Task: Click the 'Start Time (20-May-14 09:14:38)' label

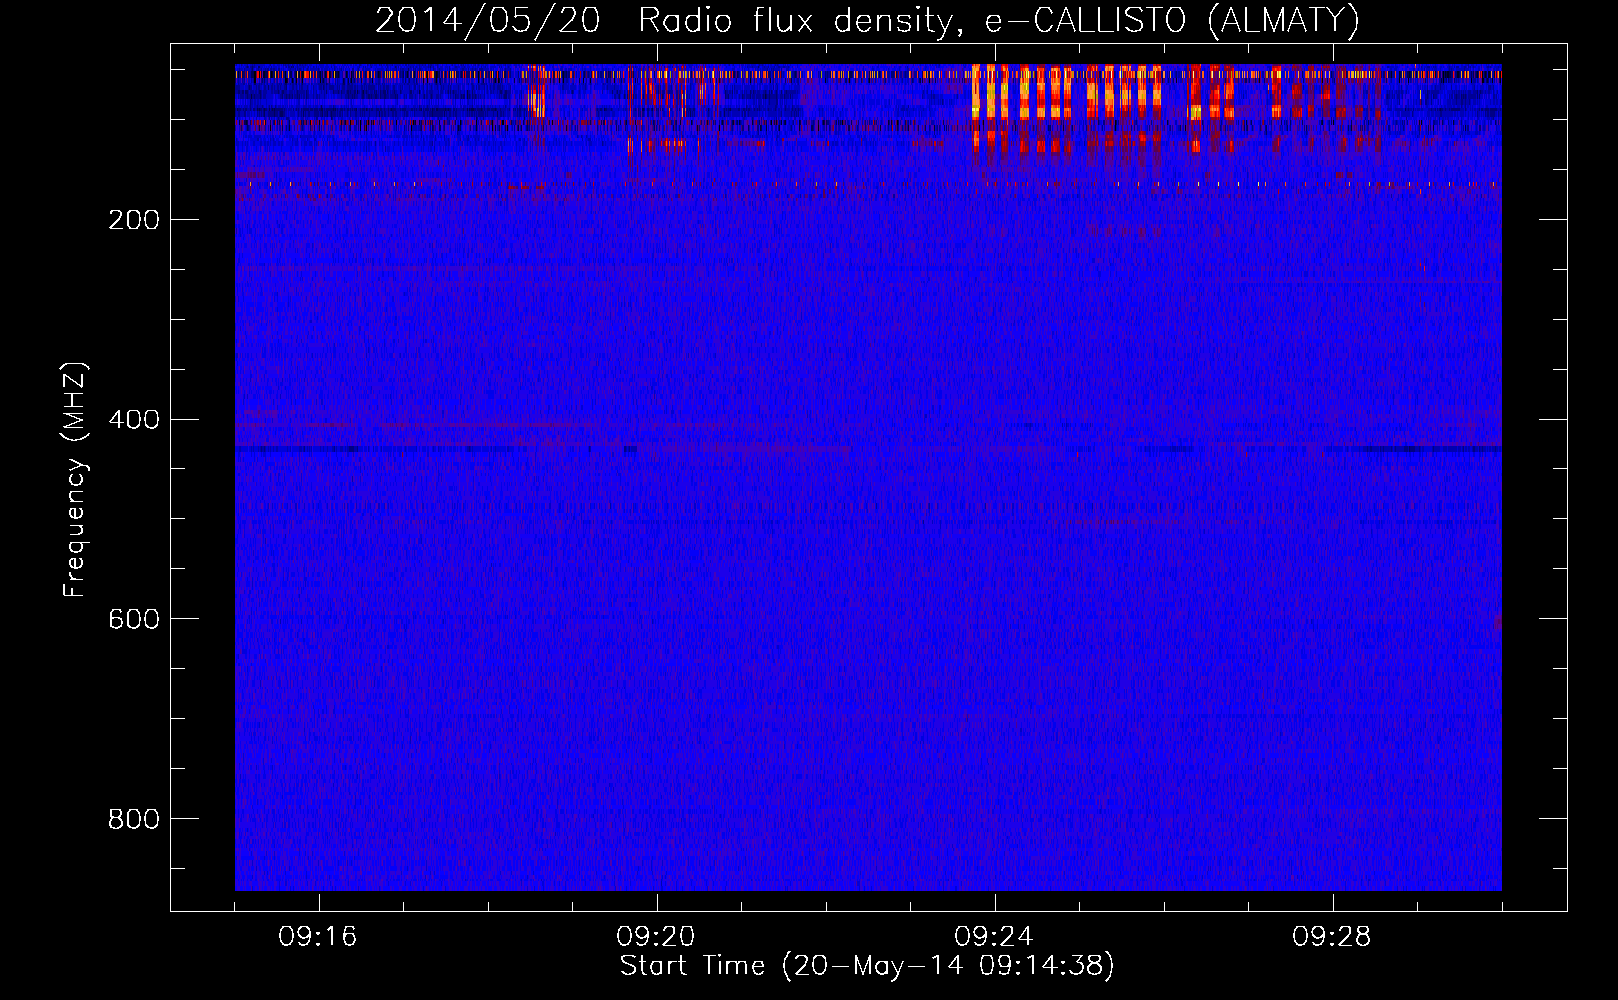Action: 867,965
